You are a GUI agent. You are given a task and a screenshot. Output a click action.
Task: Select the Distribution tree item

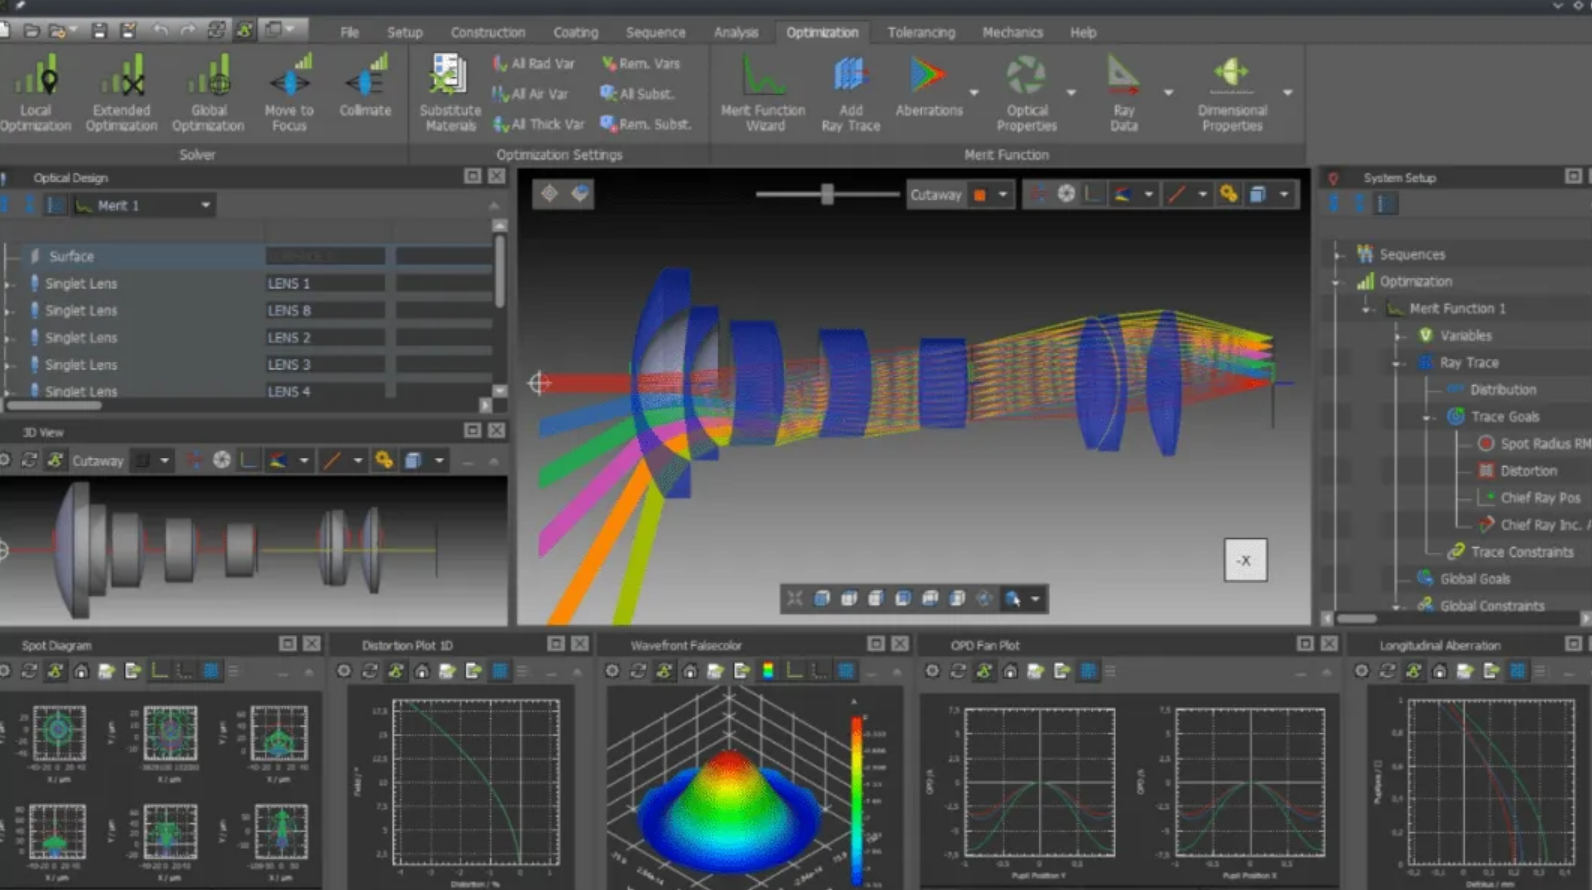(x=1491, y=390)
